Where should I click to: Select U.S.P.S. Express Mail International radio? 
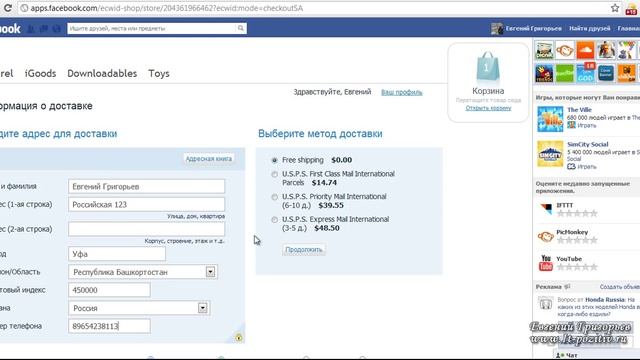(x=275, y=220)
